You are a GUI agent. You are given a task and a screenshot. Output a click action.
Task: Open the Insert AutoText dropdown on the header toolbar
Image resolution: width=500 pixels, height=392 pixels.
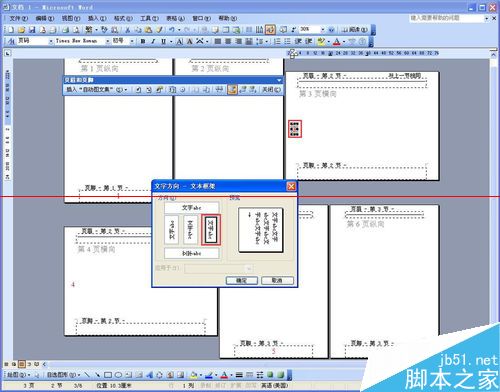pyautogui.click(x=97, y=89)
